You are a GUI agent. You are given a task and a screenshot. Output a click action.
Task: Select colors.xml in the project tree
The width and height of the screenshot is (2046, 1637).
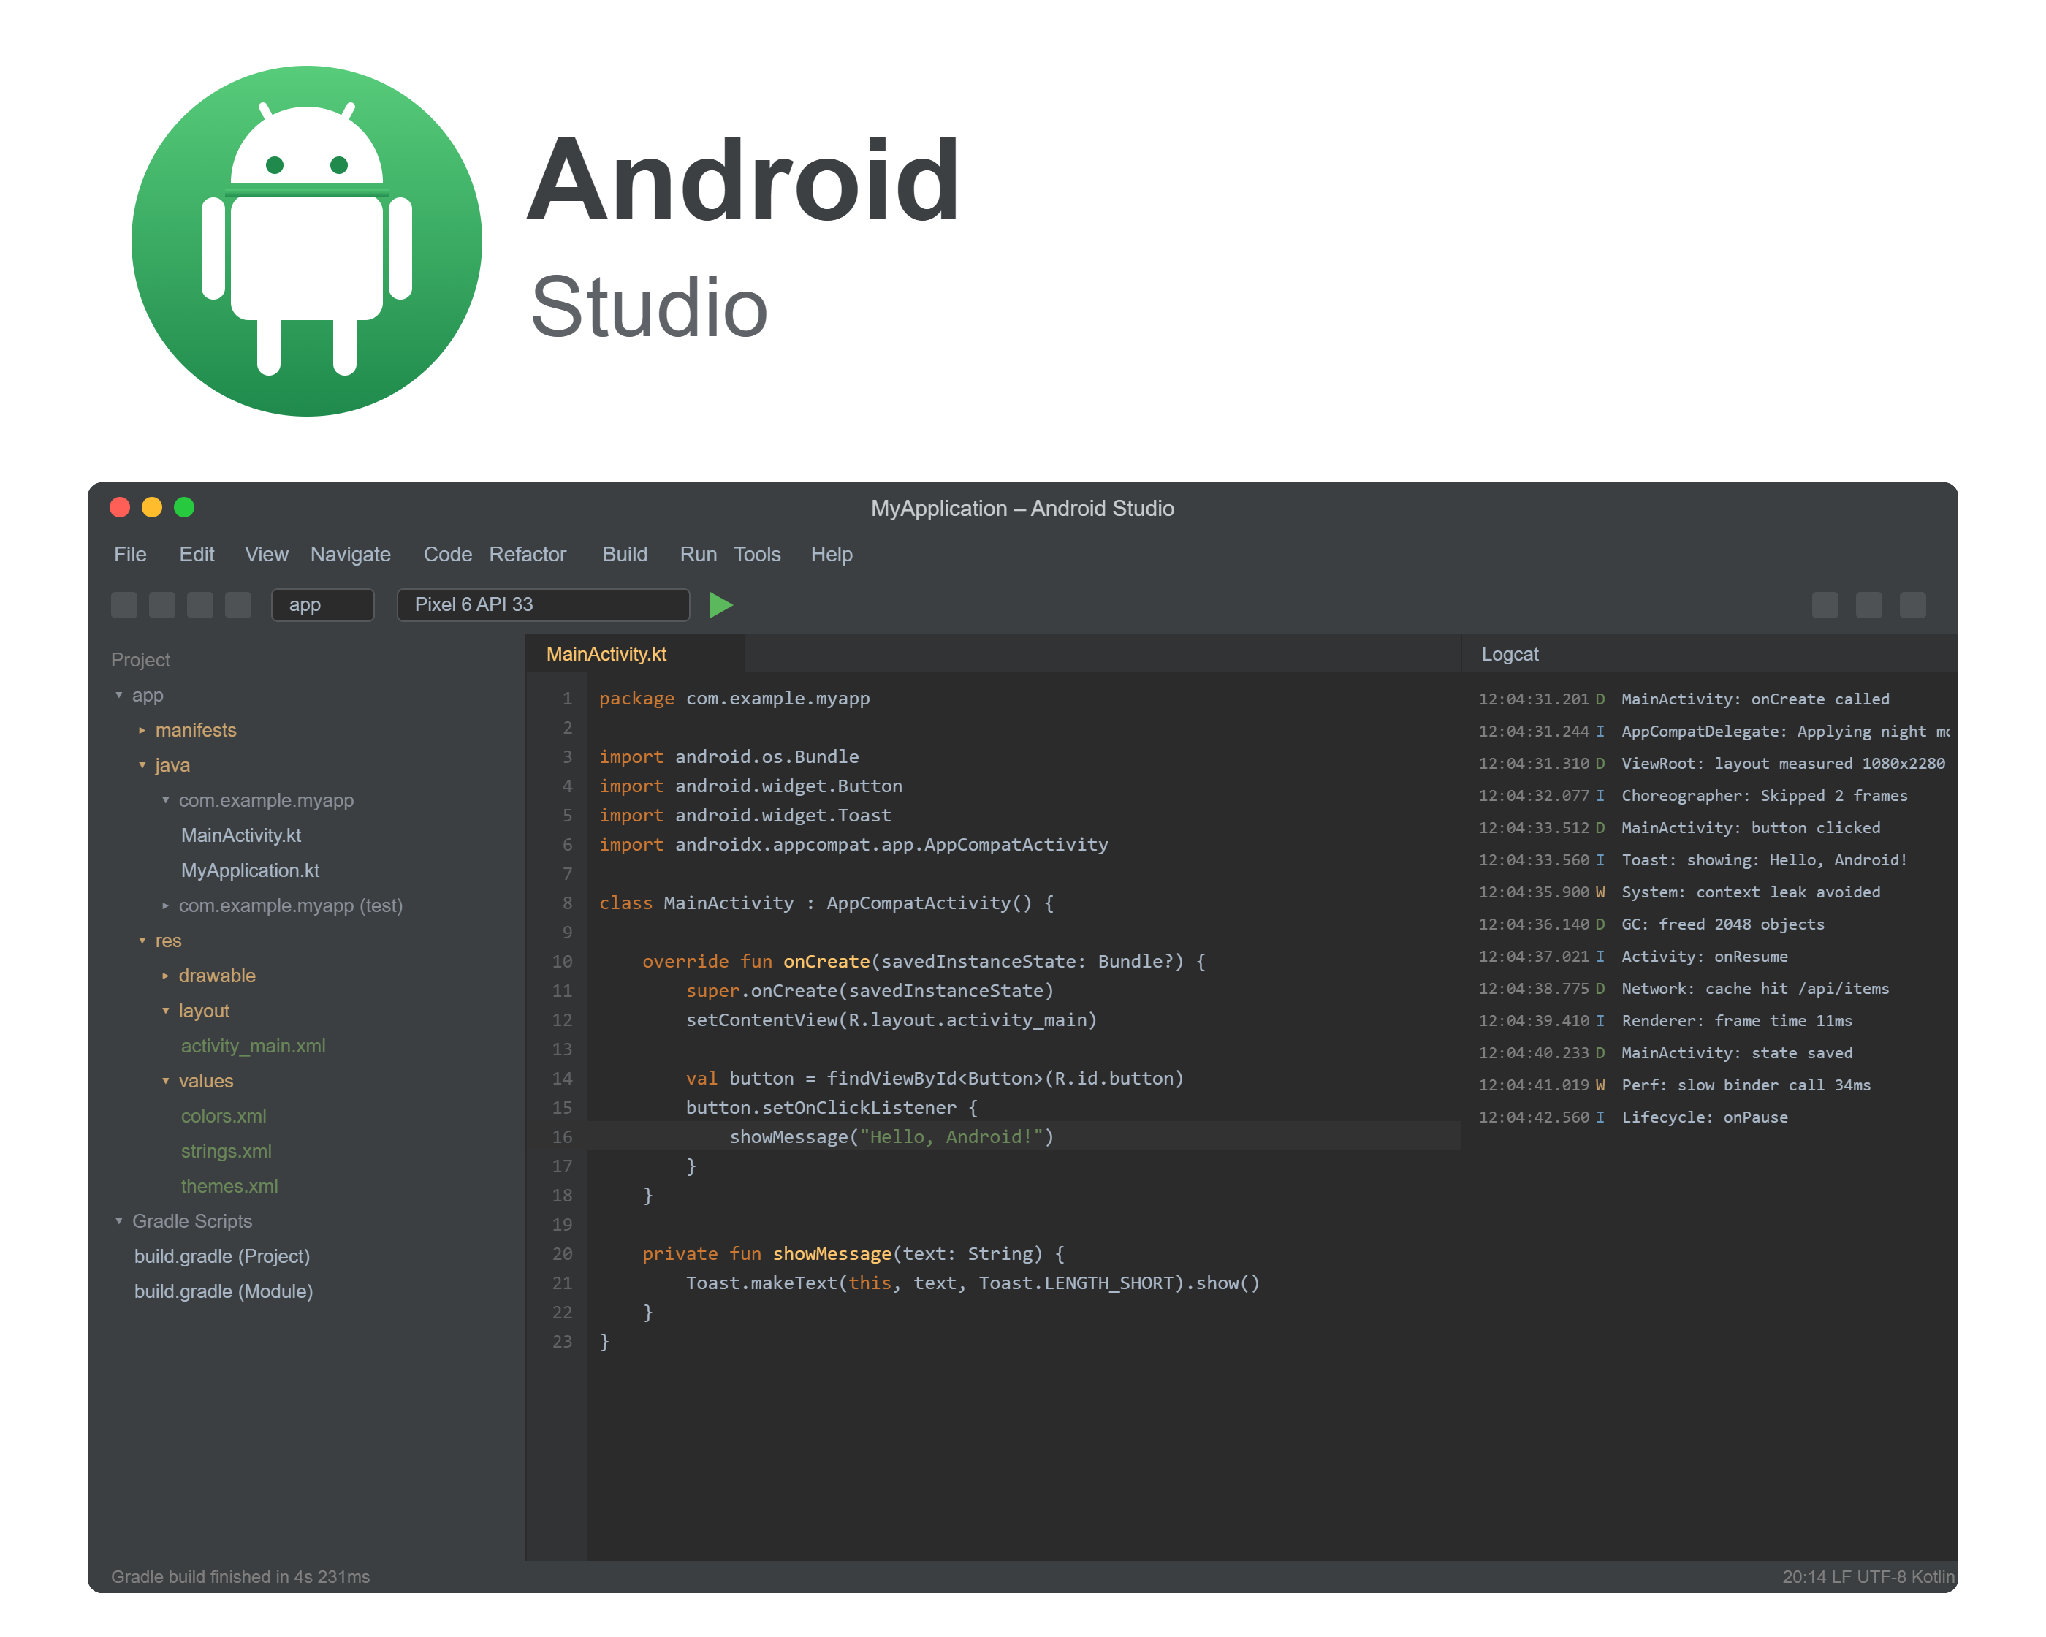(x=223, y=1116)
